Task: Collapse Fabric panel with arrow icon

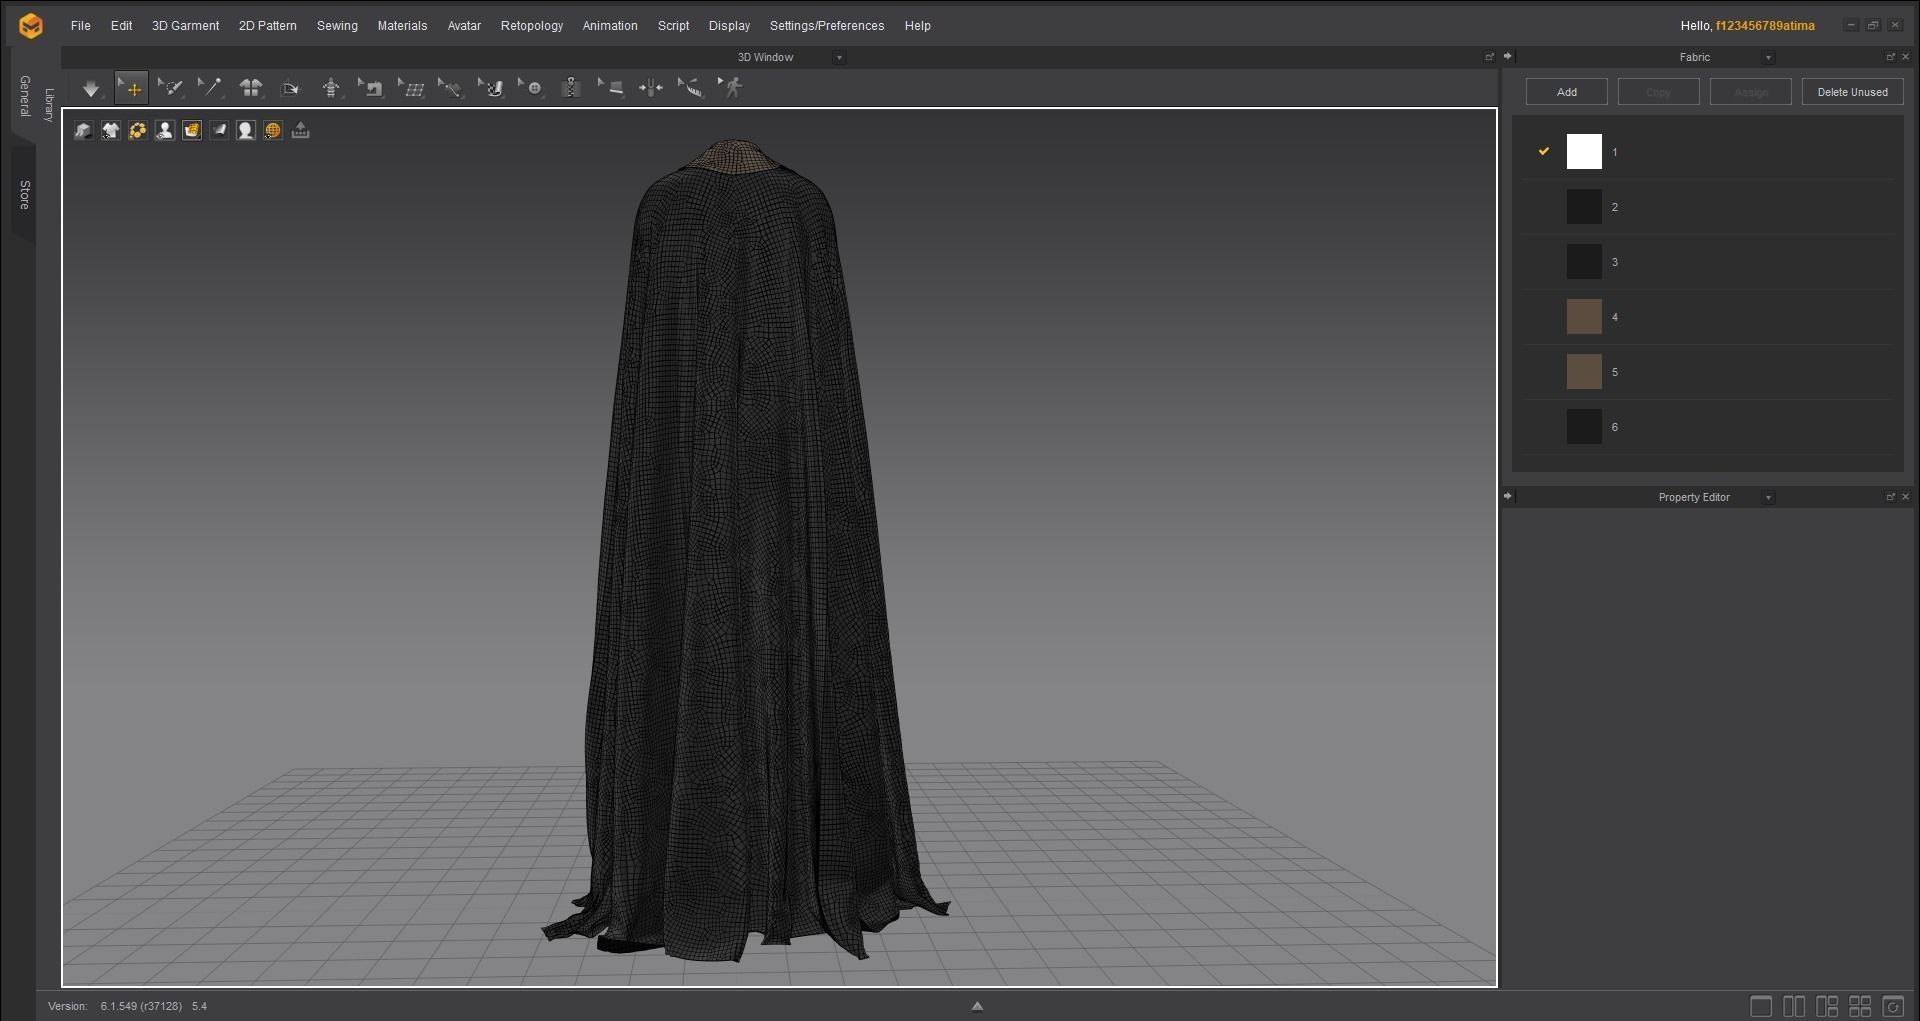Action: click(x=1508, y=56)
